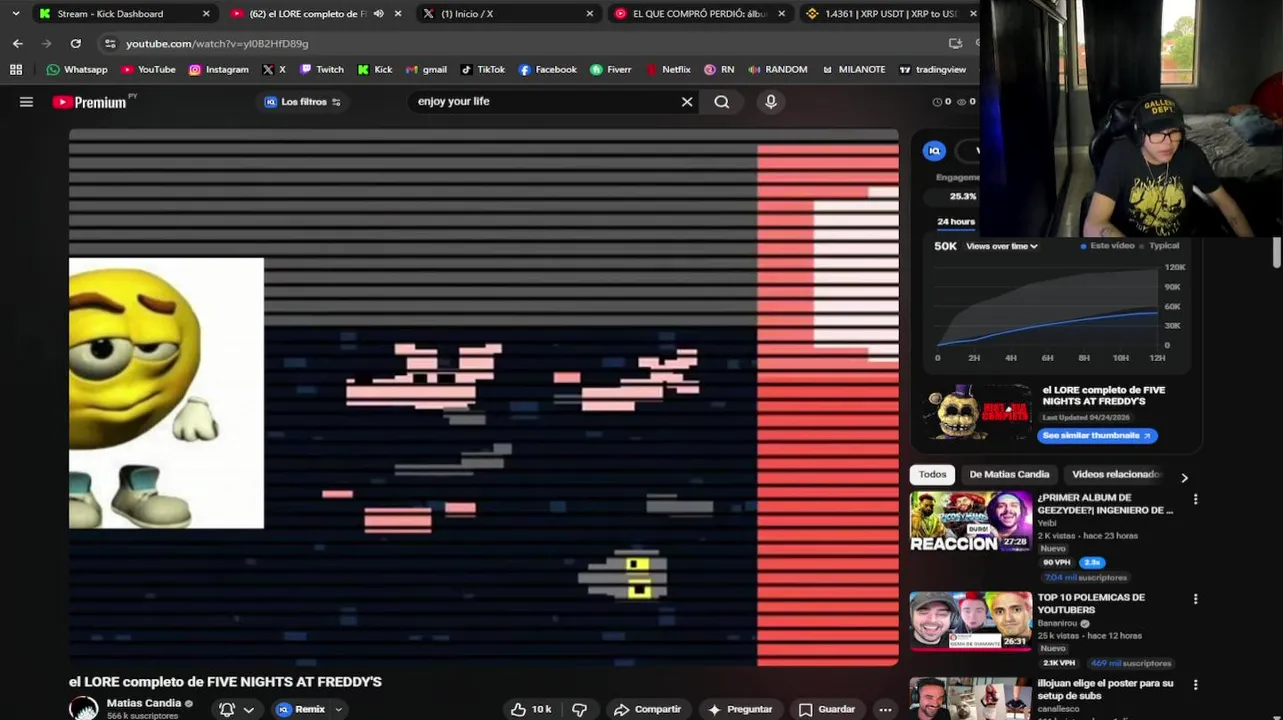This screenshot has height=720, width=1283.
Task: Expand notification options chevron beside bell
Action: 249,709
